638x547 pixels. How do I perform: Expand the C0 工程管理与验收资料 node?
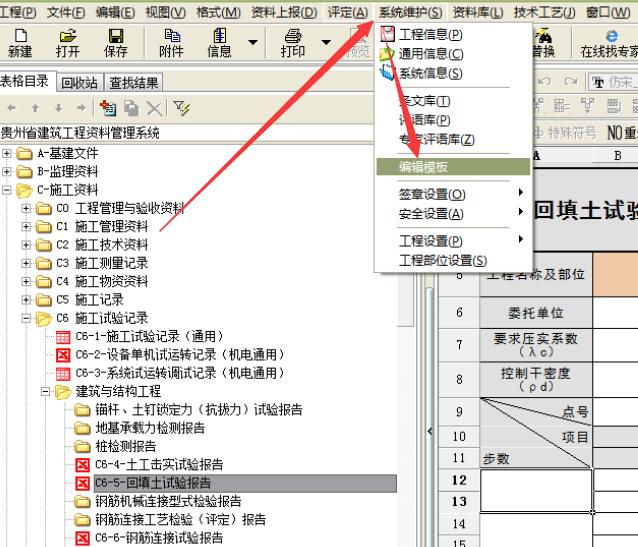(x=26, y=208)
